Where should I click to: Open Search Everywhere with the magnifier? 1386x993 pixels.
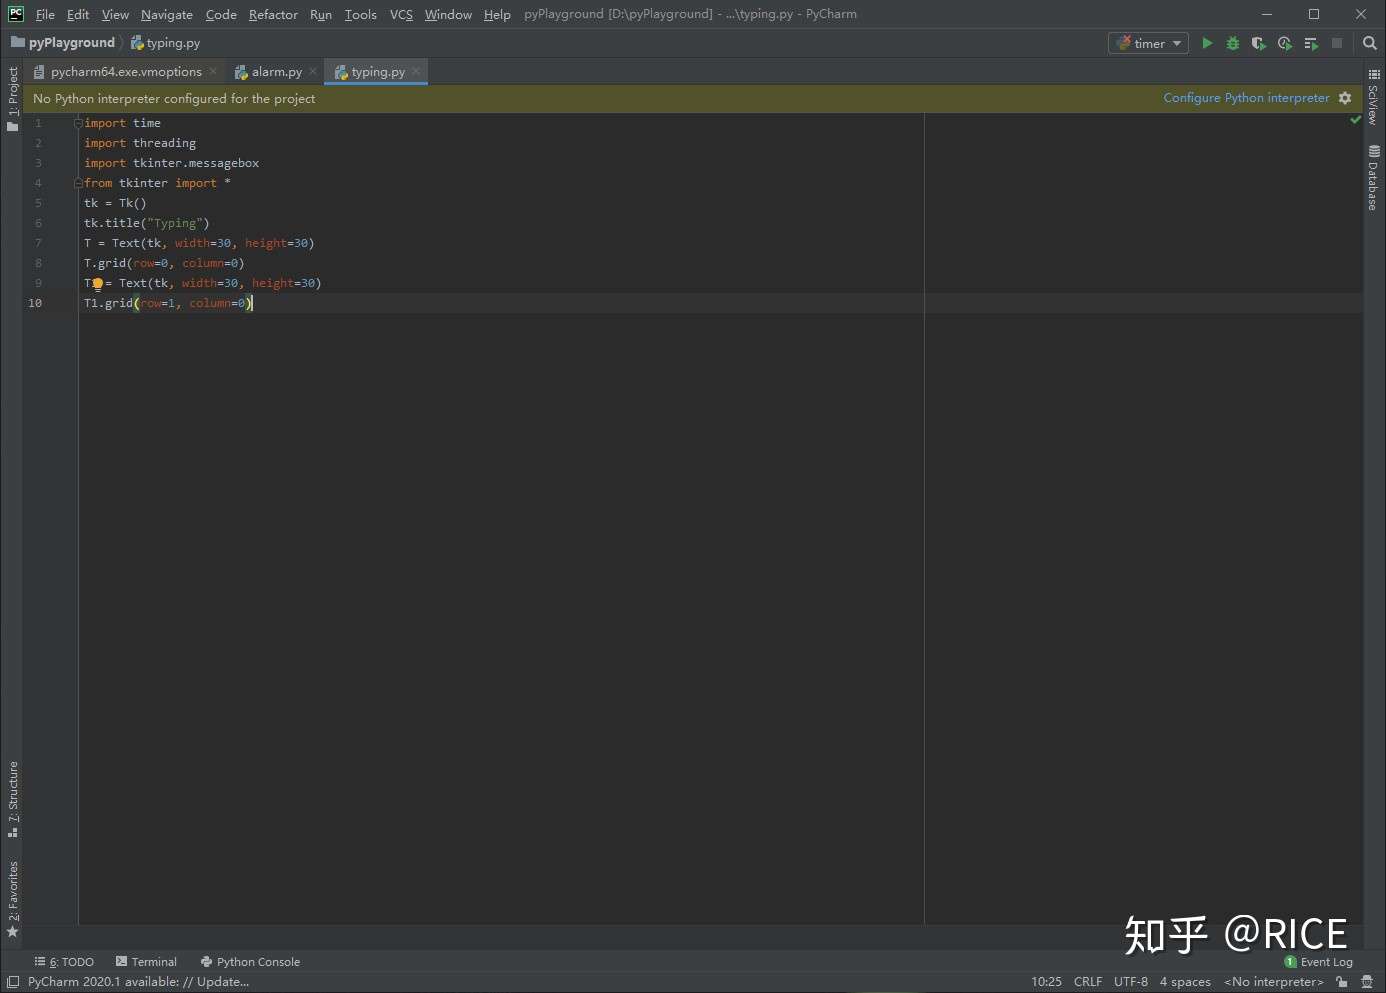click(x=1369, y=43)
